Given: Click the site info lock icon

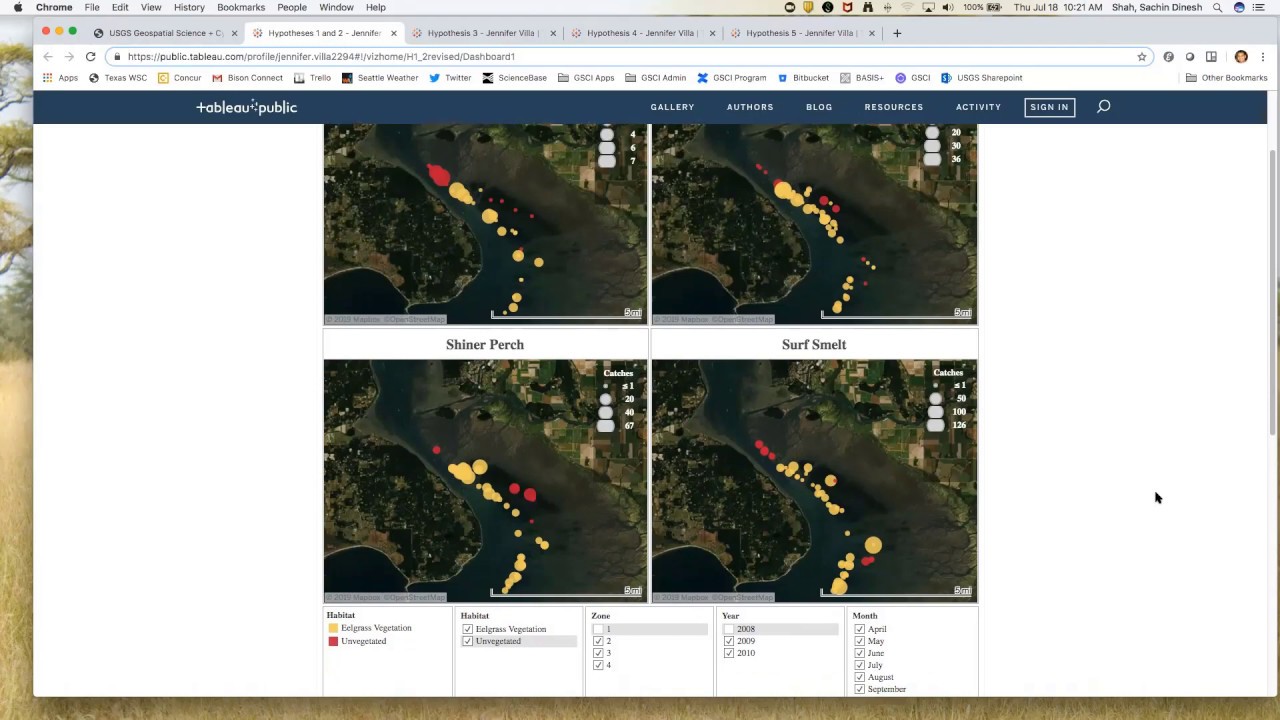Looking at the screenshot, I should pos(118,57).
